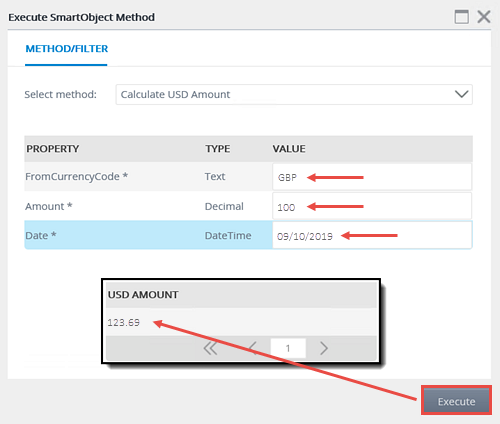Go to previous results page
Image resolution: width=500 pixels, height=424 pixels.
pos(253,348)
